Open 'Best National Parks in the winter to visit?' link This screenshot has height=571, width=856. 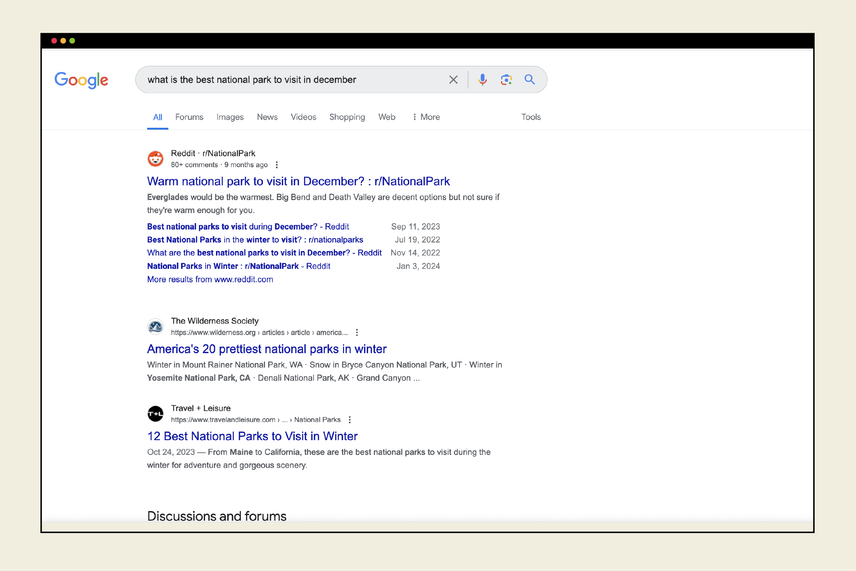tap(255, 240)
